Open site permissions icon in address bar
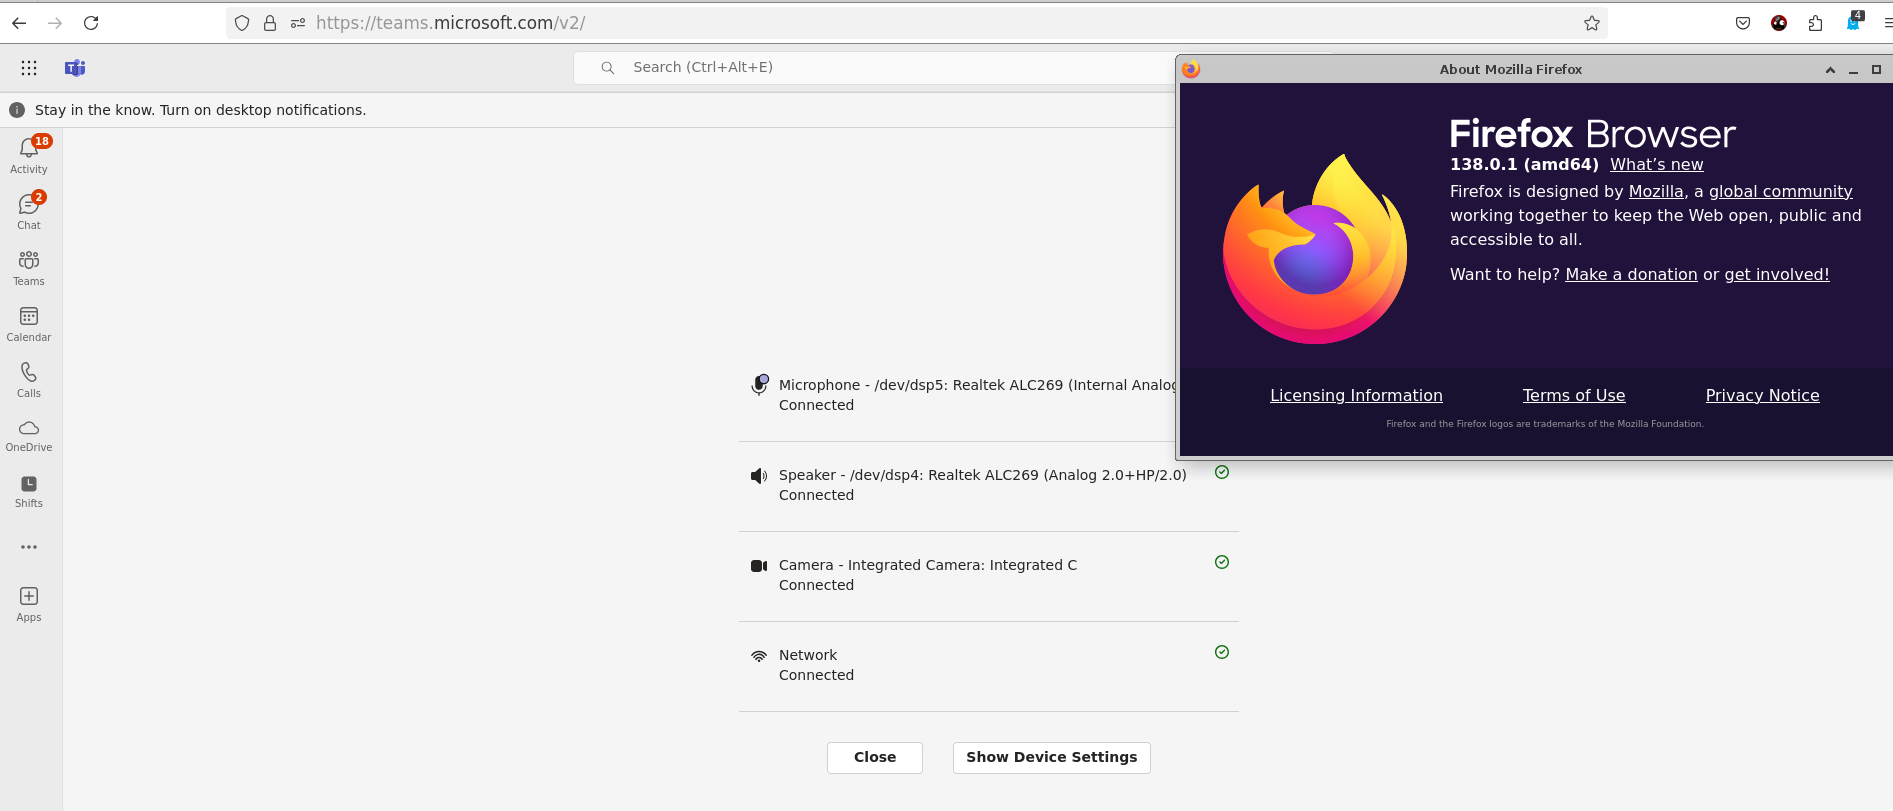The height and width of the screenshot is (811, 1893). pos(297,23)
